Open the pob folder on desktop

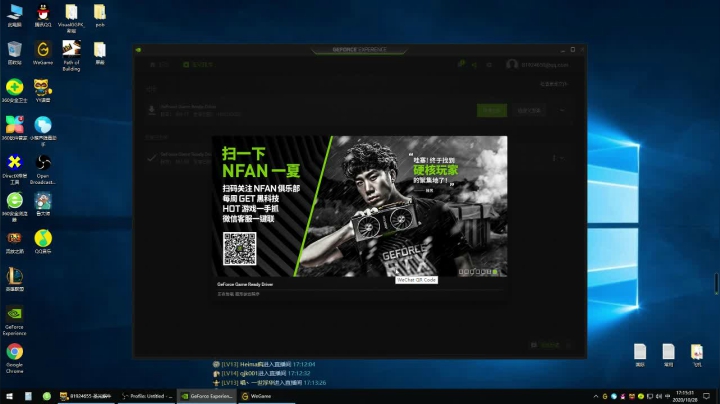point(100,15)
